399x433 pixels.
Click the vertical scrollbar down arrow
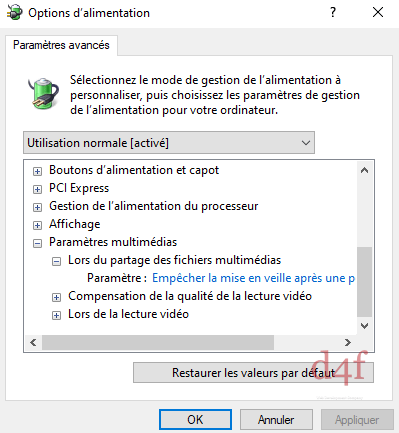pyautogui.click(x=364, y=326)
